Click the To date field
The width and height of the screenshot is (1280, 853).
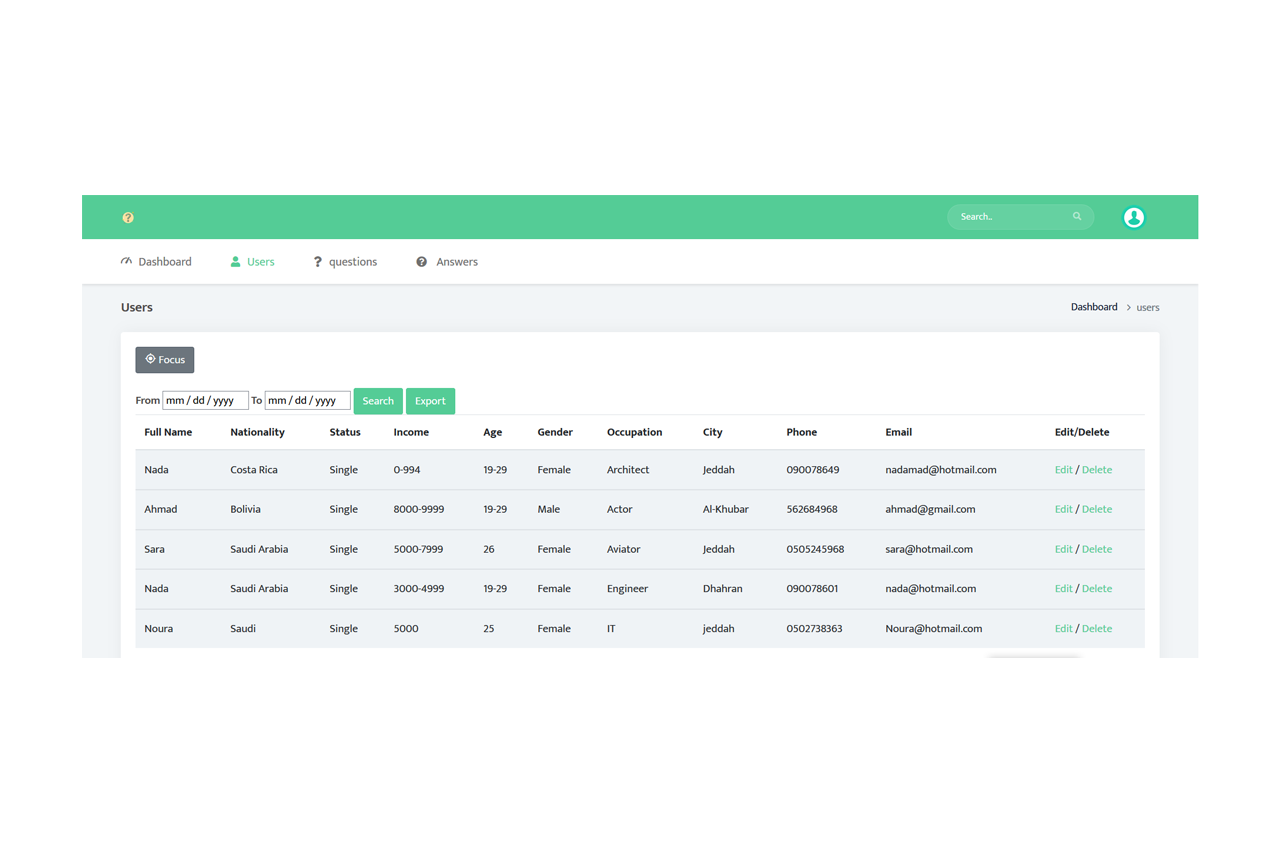pyautogui.click(x=307, y=401)
